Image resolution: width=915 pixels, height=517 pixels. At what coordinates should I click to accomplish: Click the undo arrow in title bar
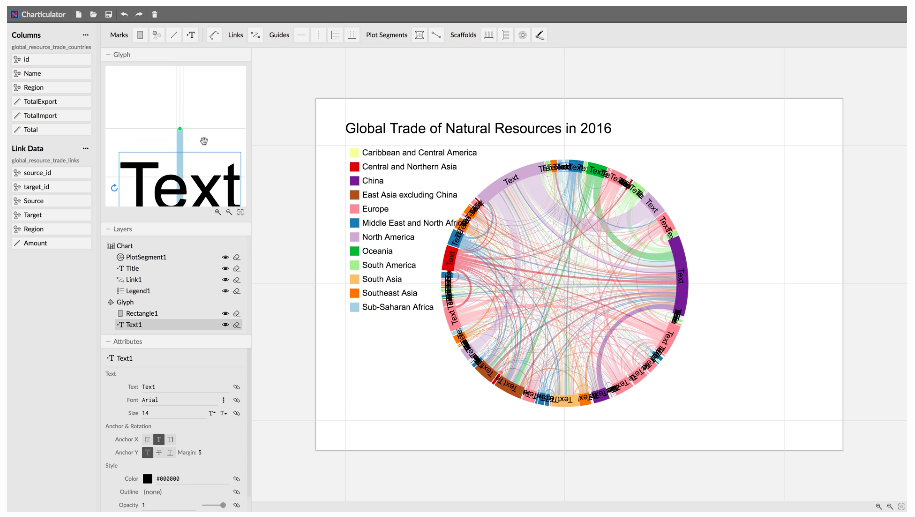[124, 14]
